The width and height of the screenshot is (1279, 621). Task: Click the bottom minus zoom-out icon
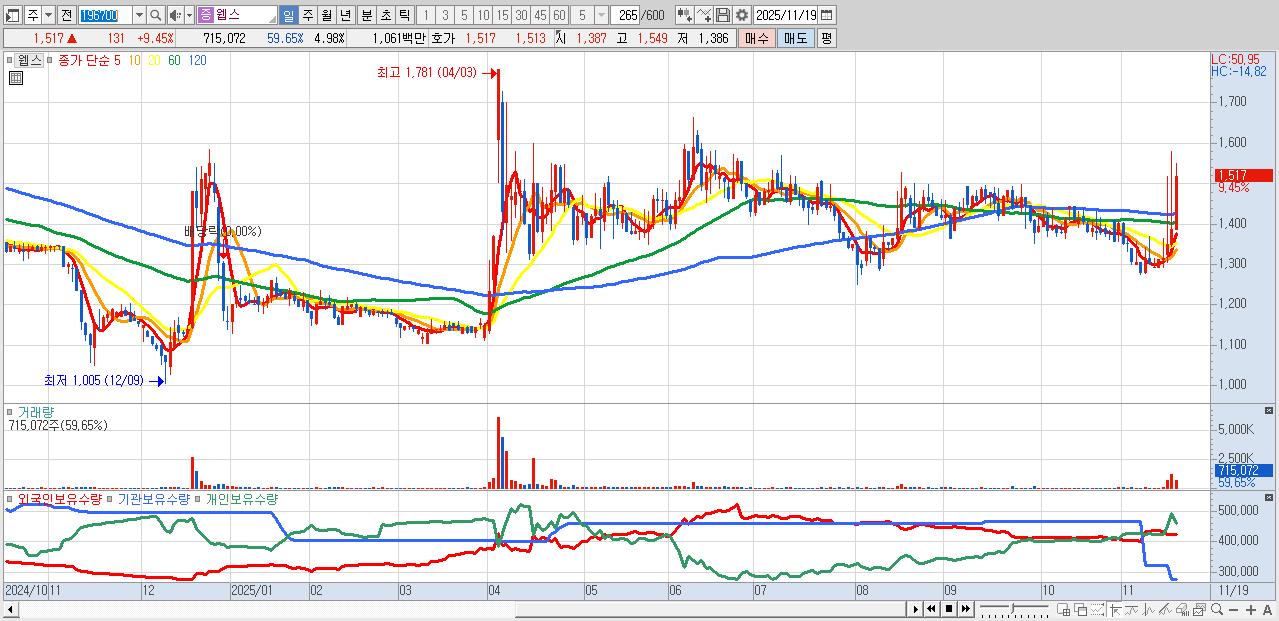point(1233,610)
